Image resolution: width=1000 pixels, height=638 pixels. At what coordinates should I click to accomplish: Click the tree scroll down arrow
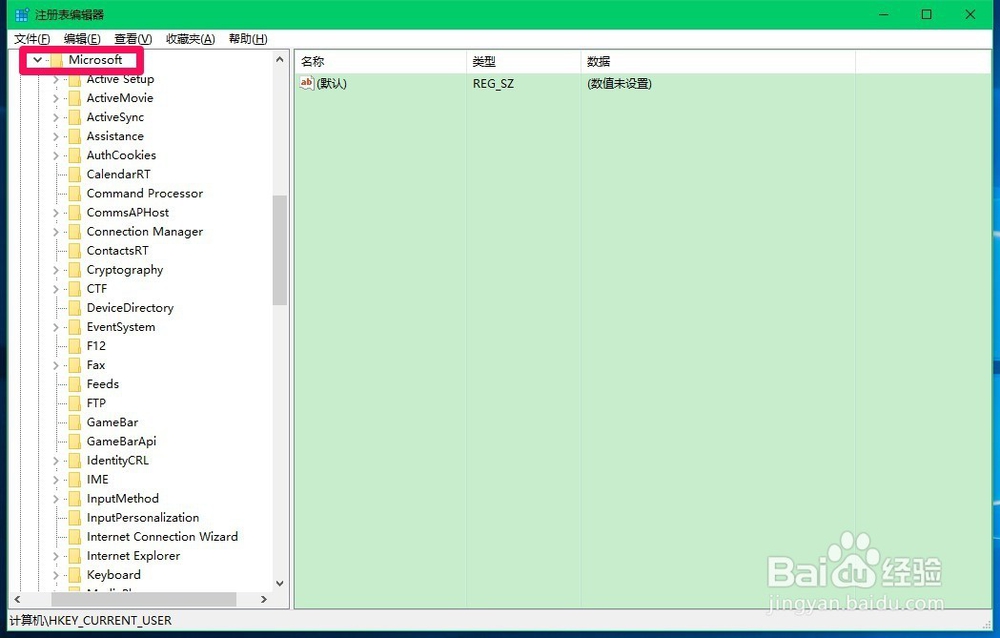(x=279, y=583)
